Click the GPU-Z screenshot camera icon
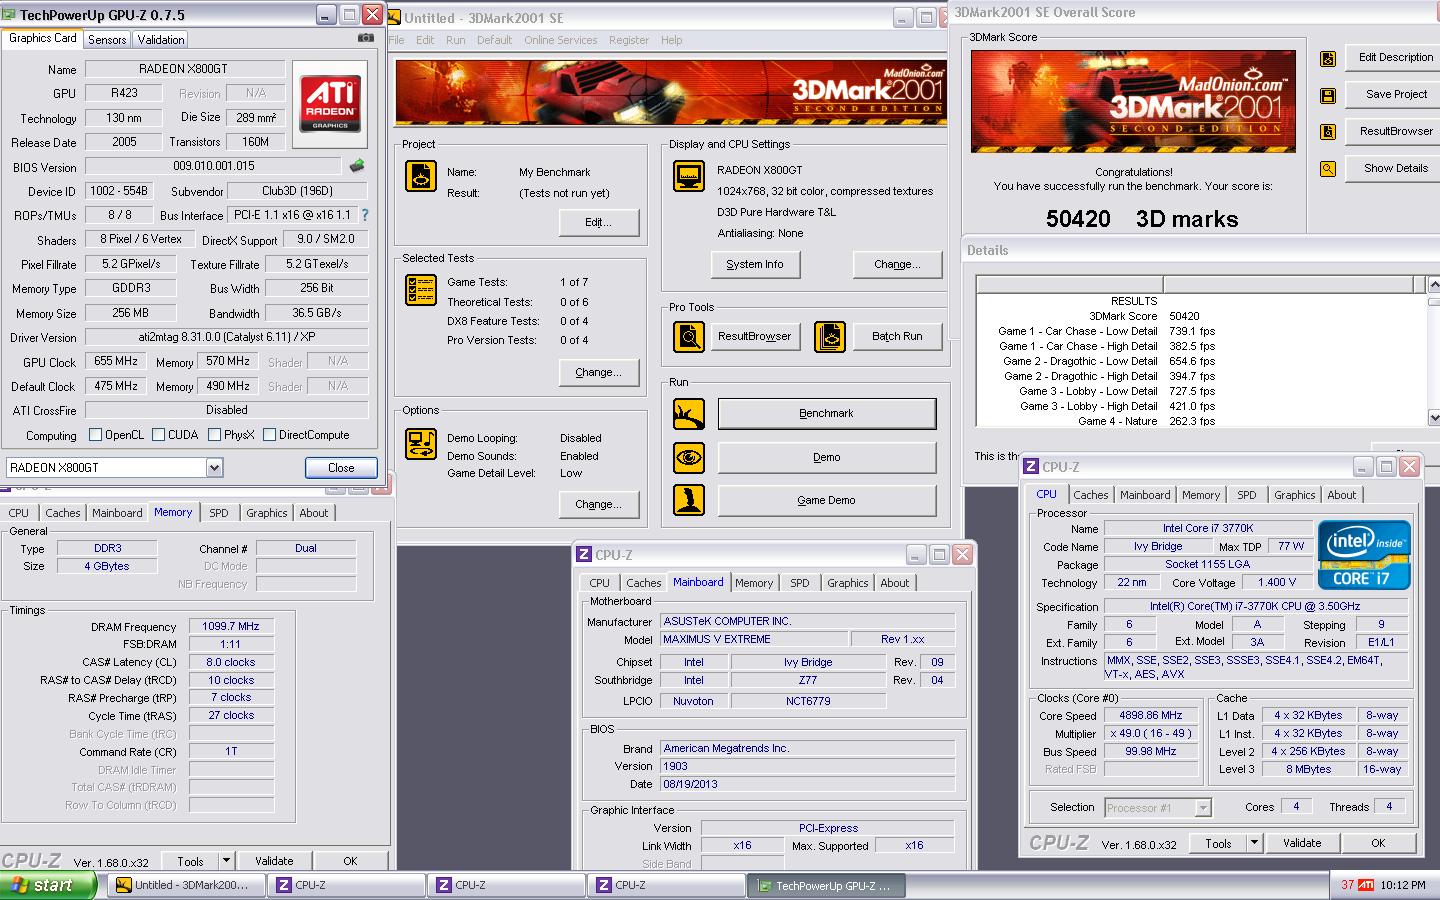 tap(366, 38)
